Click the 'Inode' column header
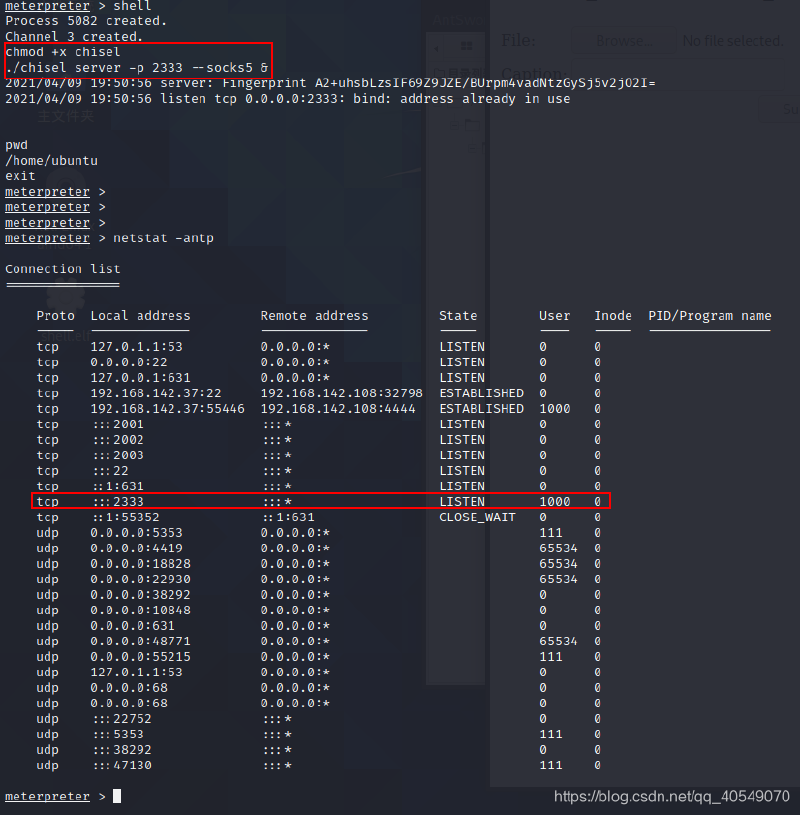Viewport: 800px width, 815px height. (x=613, y=316)
